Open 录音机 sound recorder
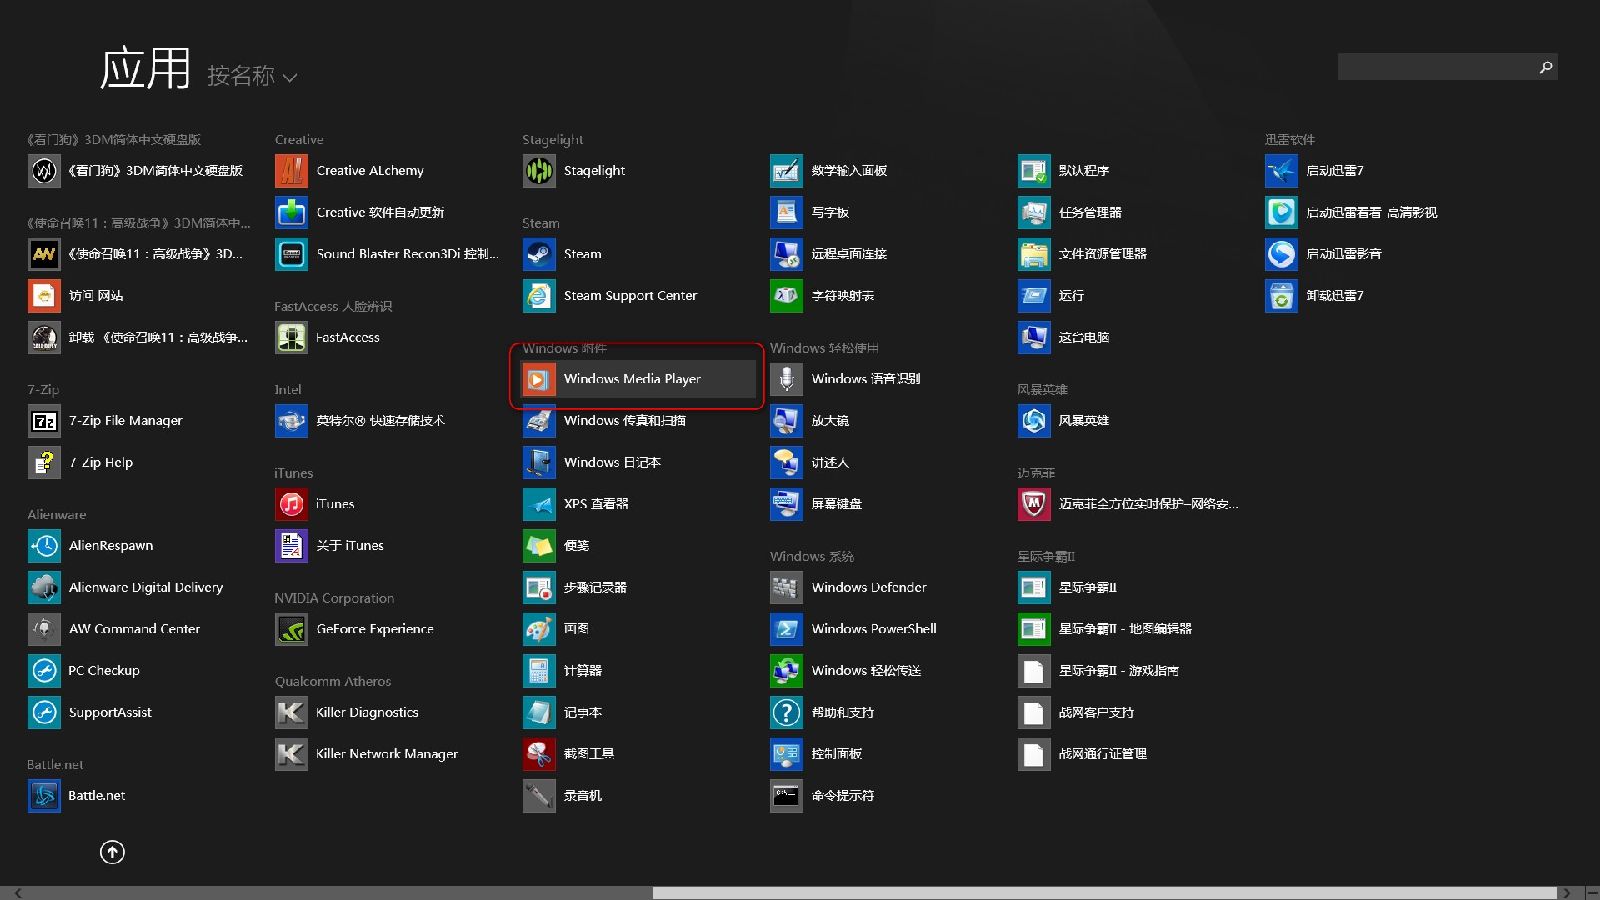The height and width of the screenshot is (900, 1600). coord(563,796)
